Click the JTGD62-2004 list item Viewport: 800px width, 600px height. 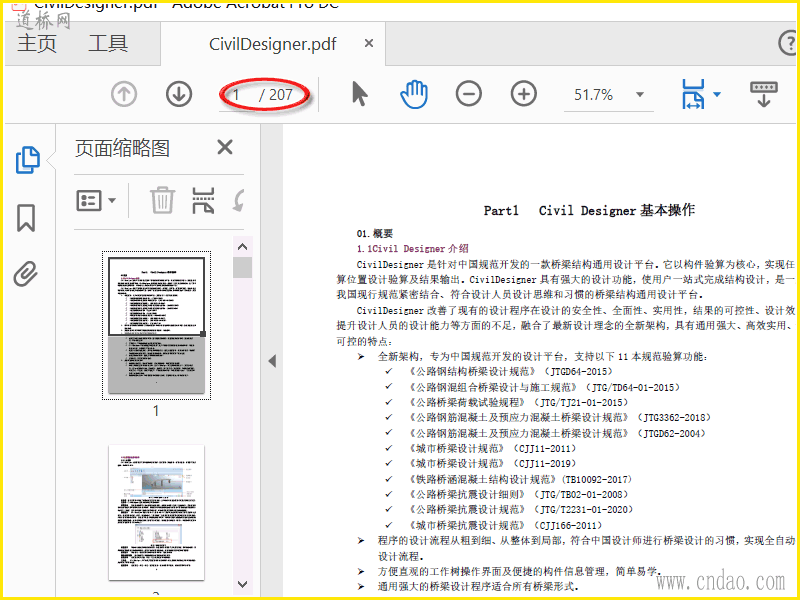(558, 433)
